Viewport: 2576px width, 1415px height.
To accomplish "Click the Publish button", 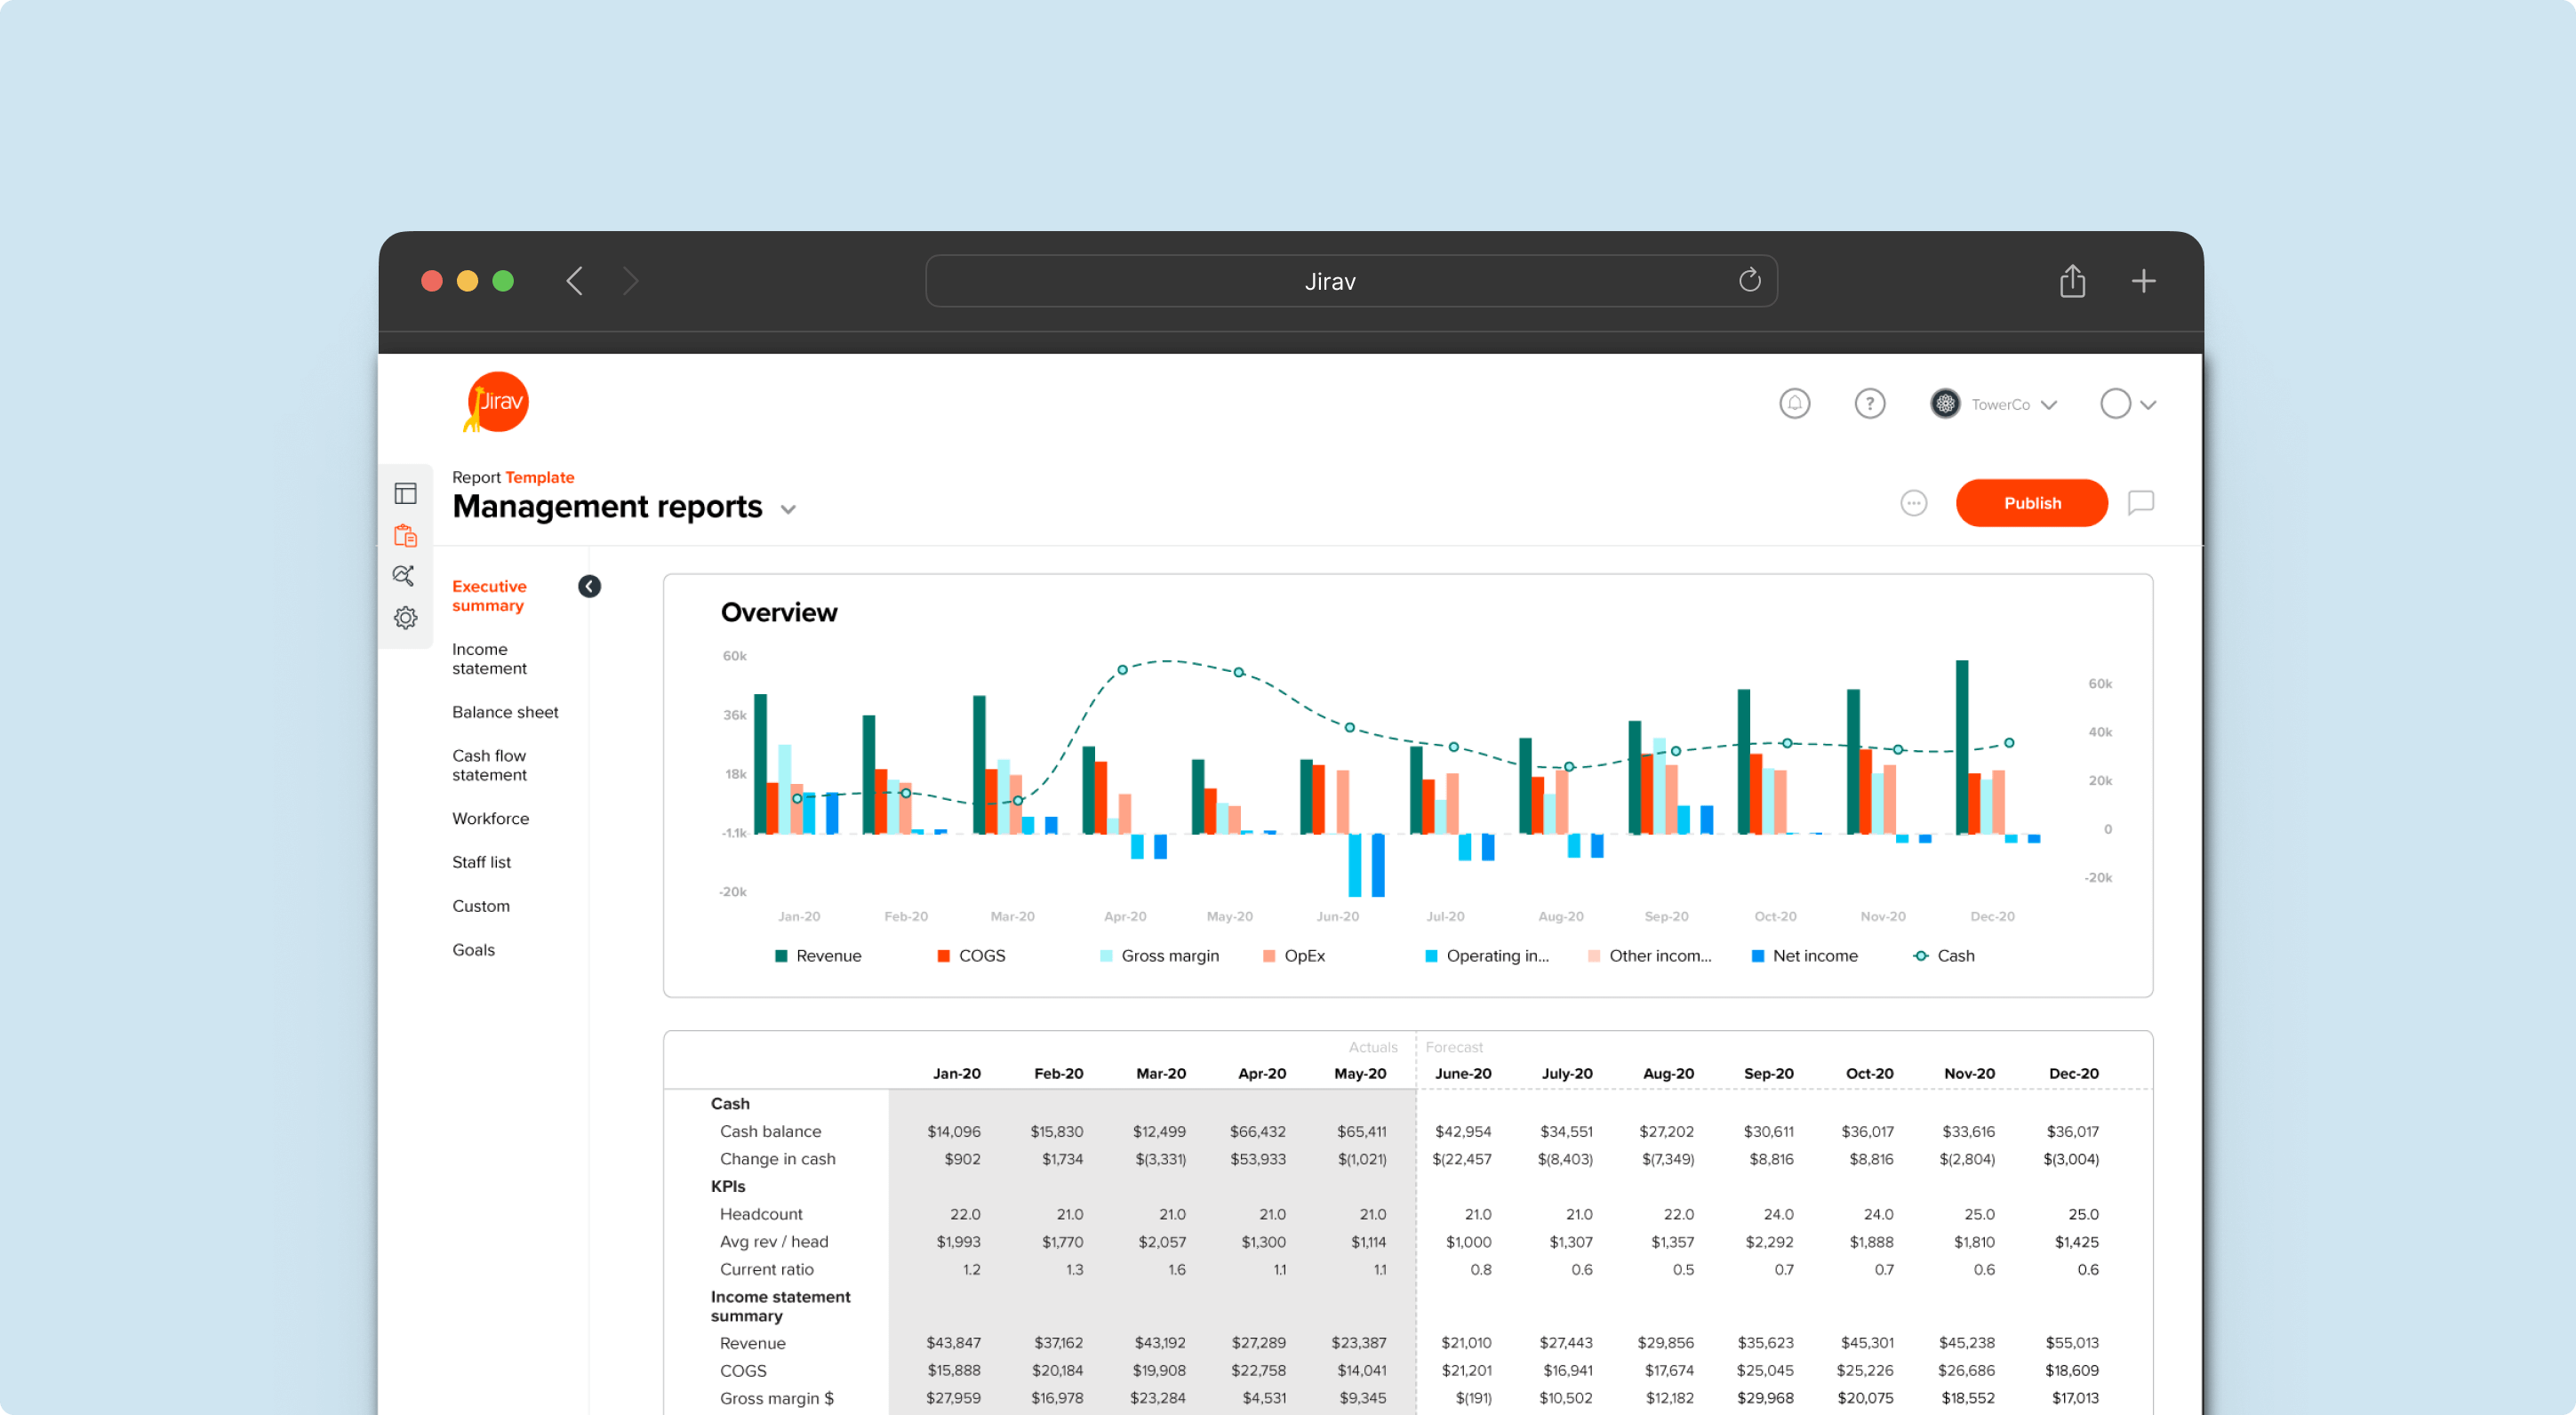I will point(2031,503).
